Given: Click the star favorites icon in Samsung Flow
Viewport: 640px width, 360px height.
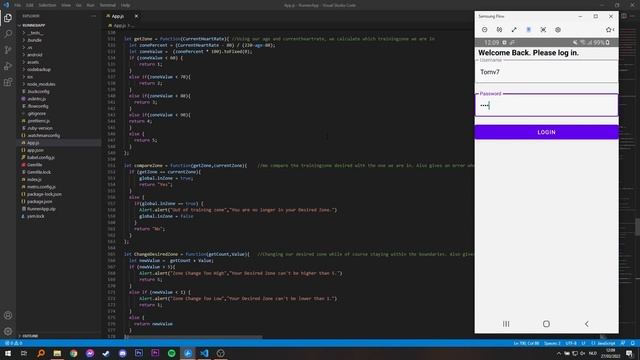Looking at the screenshot, I should (609, 30).
